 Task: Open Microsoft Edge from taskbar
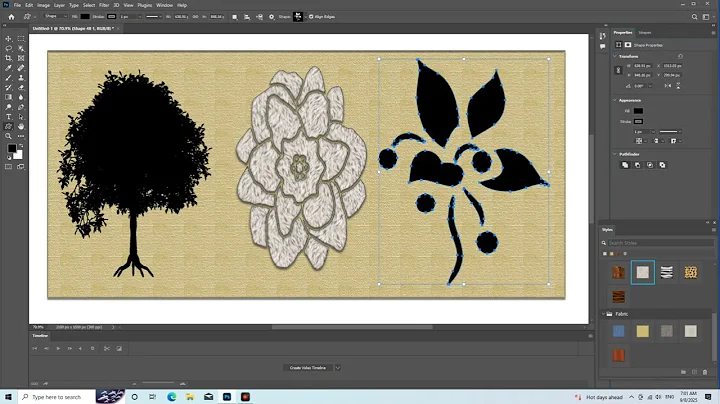point(172,397)
